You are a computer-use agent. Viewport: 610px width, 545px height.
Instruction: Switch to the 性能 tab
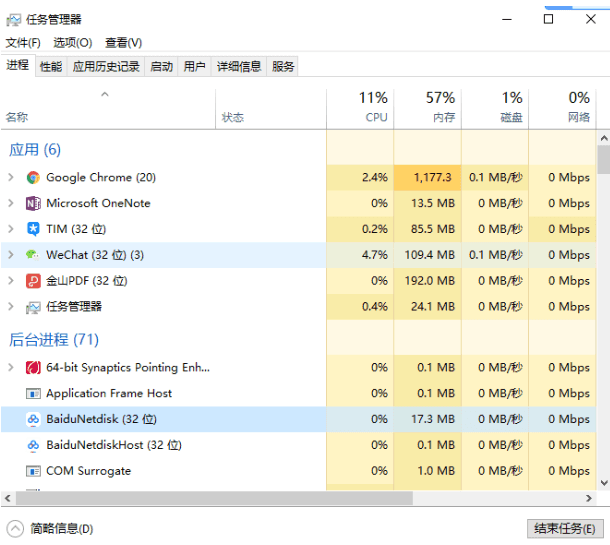tap(51, 67)
